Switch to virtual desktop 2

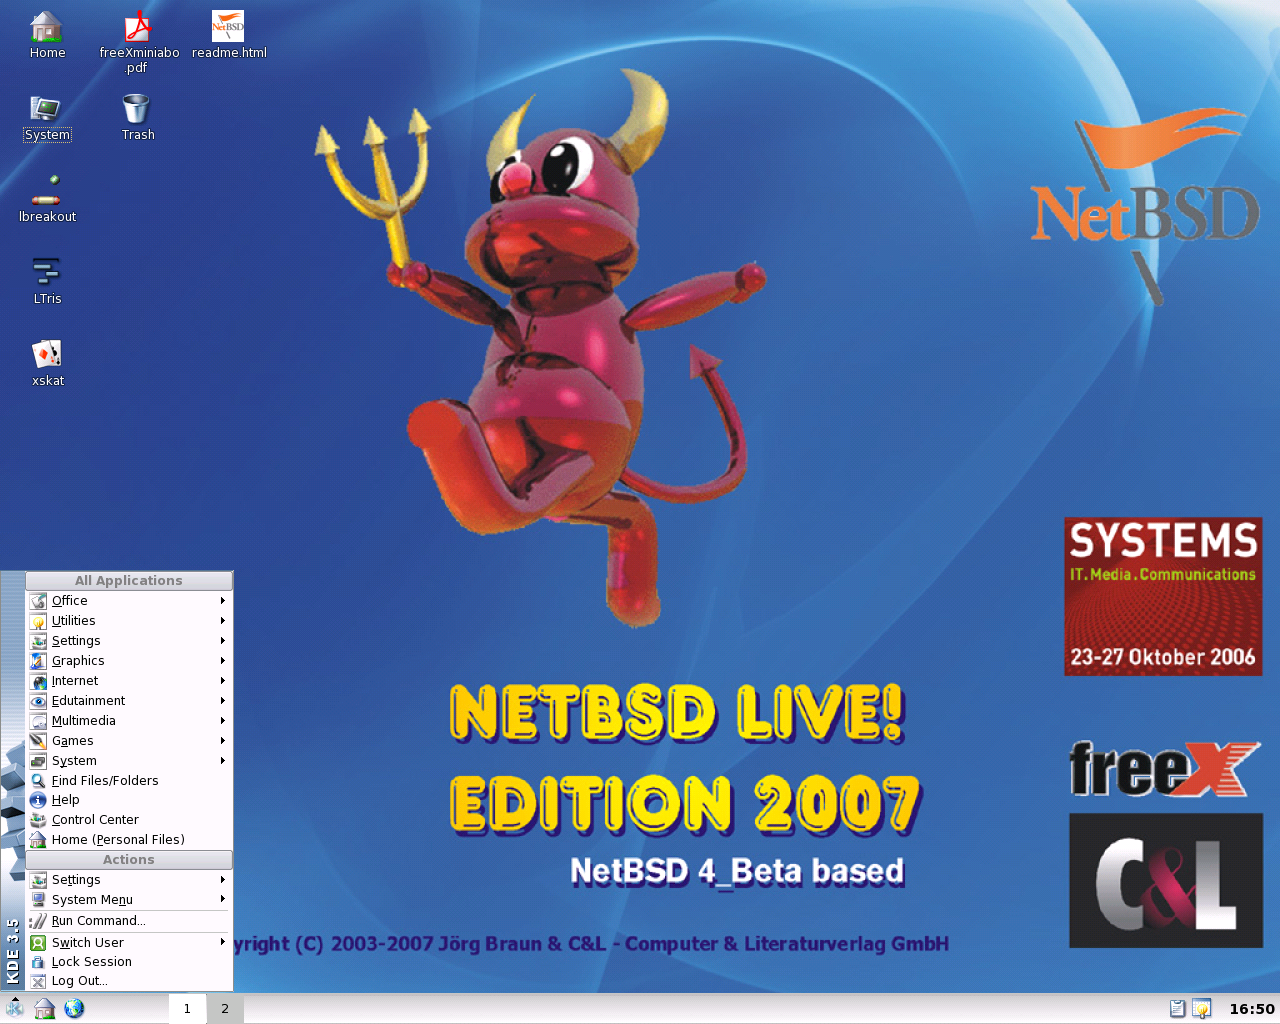coord(225,1009)
